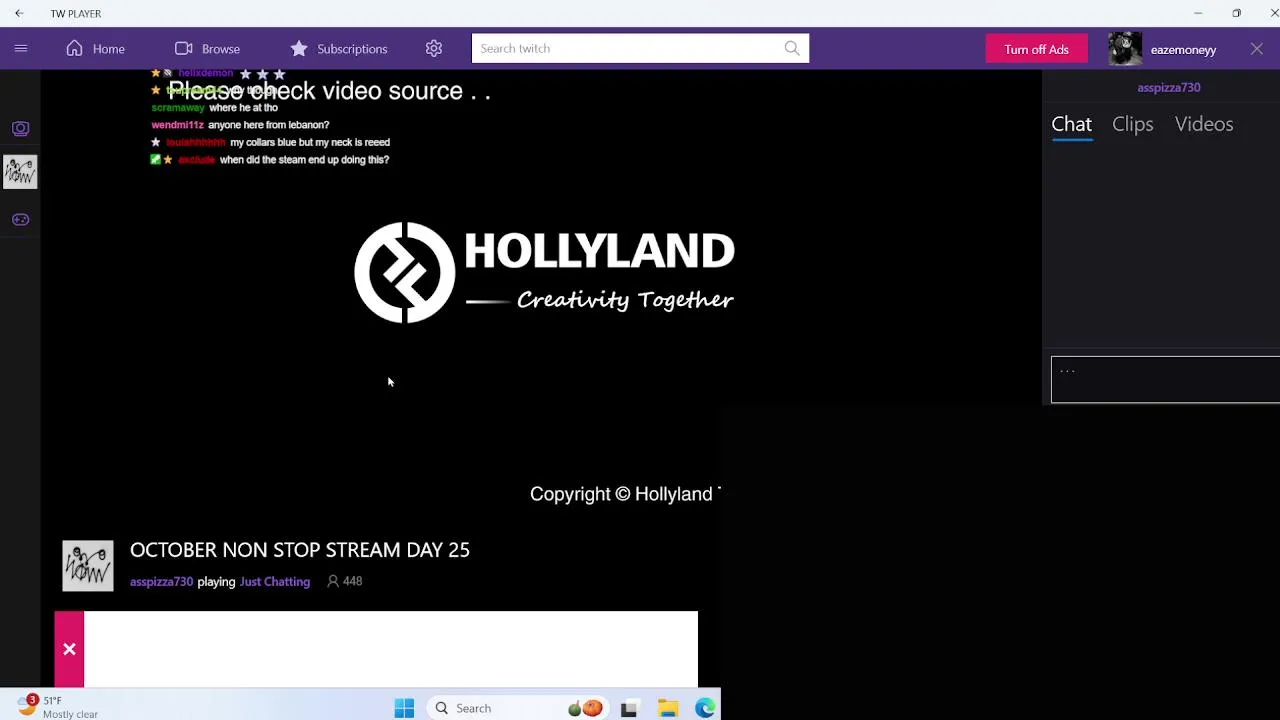Click the OCTOBER NON STOP STREAM DAY 25 title
This screenshot has width=1280, height=720.
(299, 550)
